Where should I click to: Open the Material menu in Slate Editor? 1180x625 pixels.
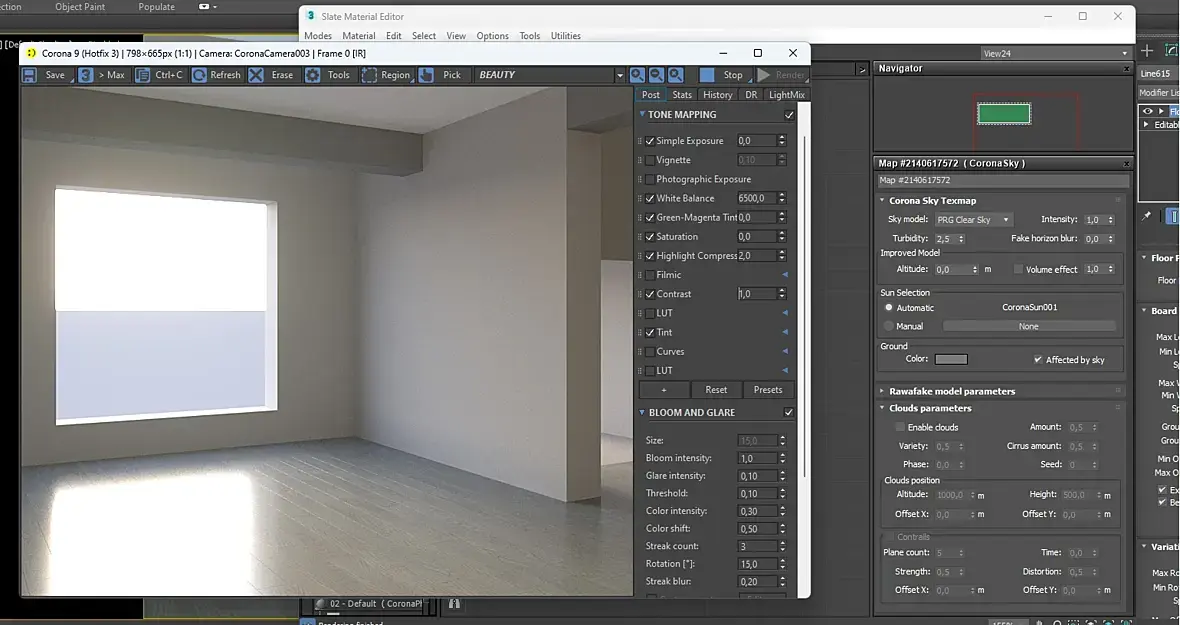click(x=359, y=36)
